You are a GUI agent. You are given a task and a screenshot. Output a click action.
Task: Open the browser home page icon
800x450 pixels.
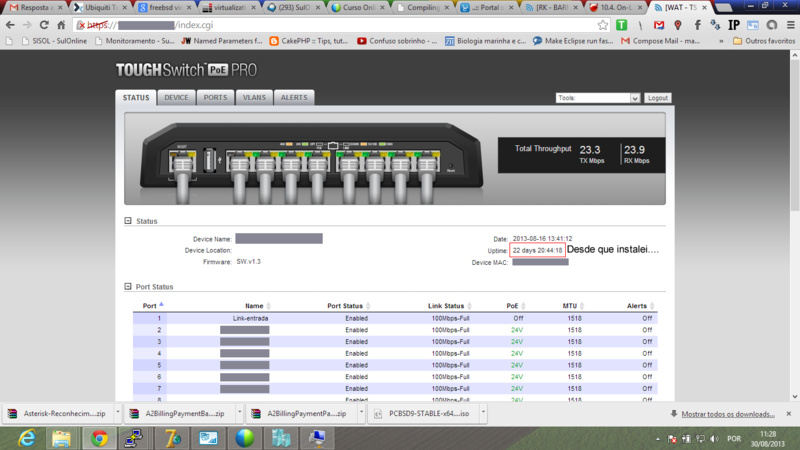pos(61,25)
